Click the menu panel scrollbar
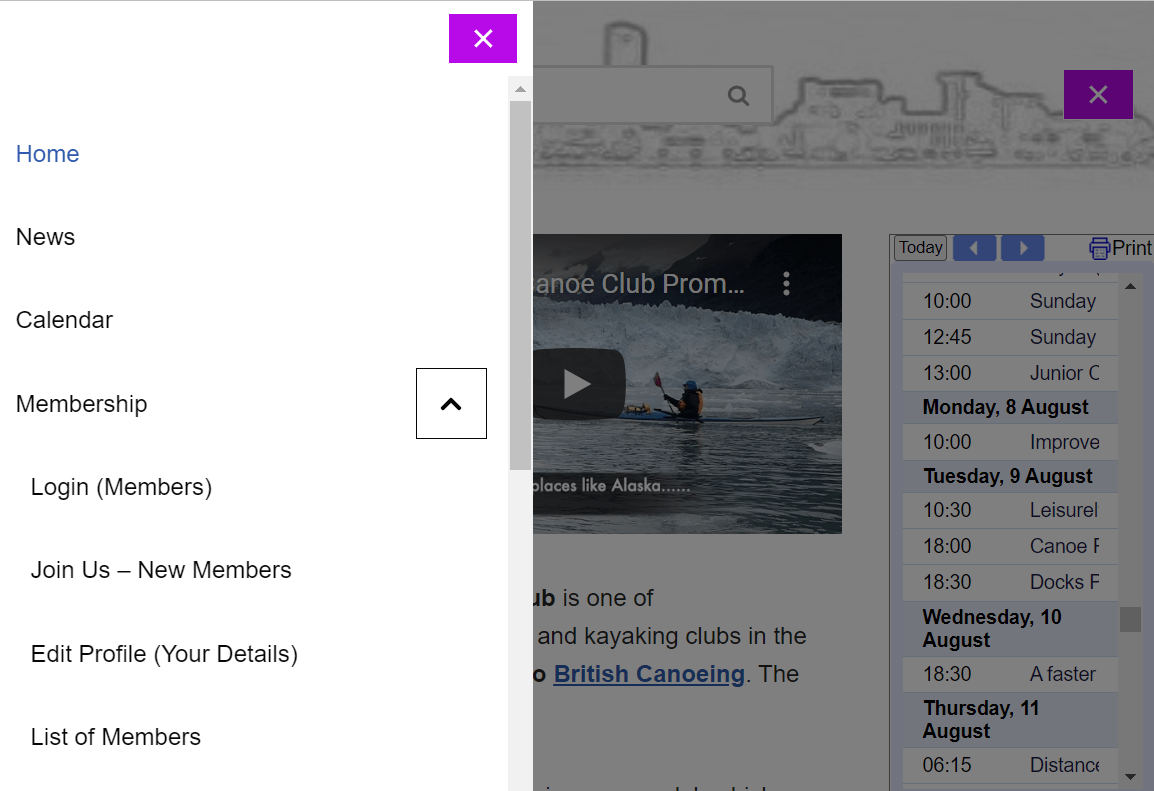1154x791 pixels. (x=520, y=280)
